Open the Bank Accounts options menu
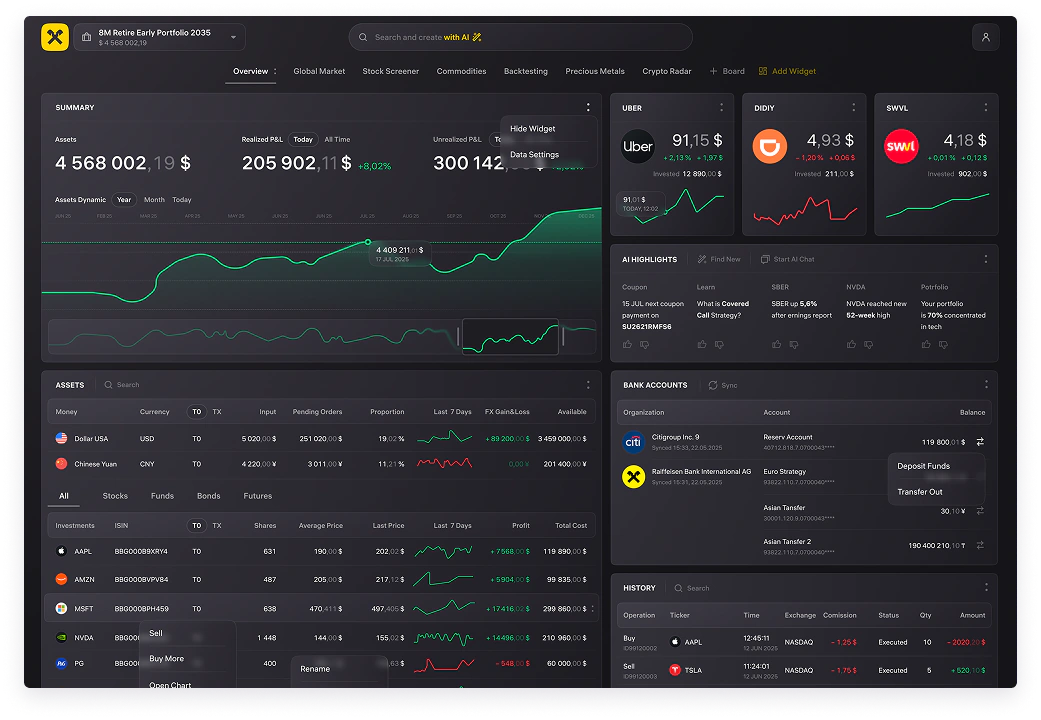Image resolution: width=1041 pixels, height=720 pixels. pyautogui.click(x=986, y=385)
